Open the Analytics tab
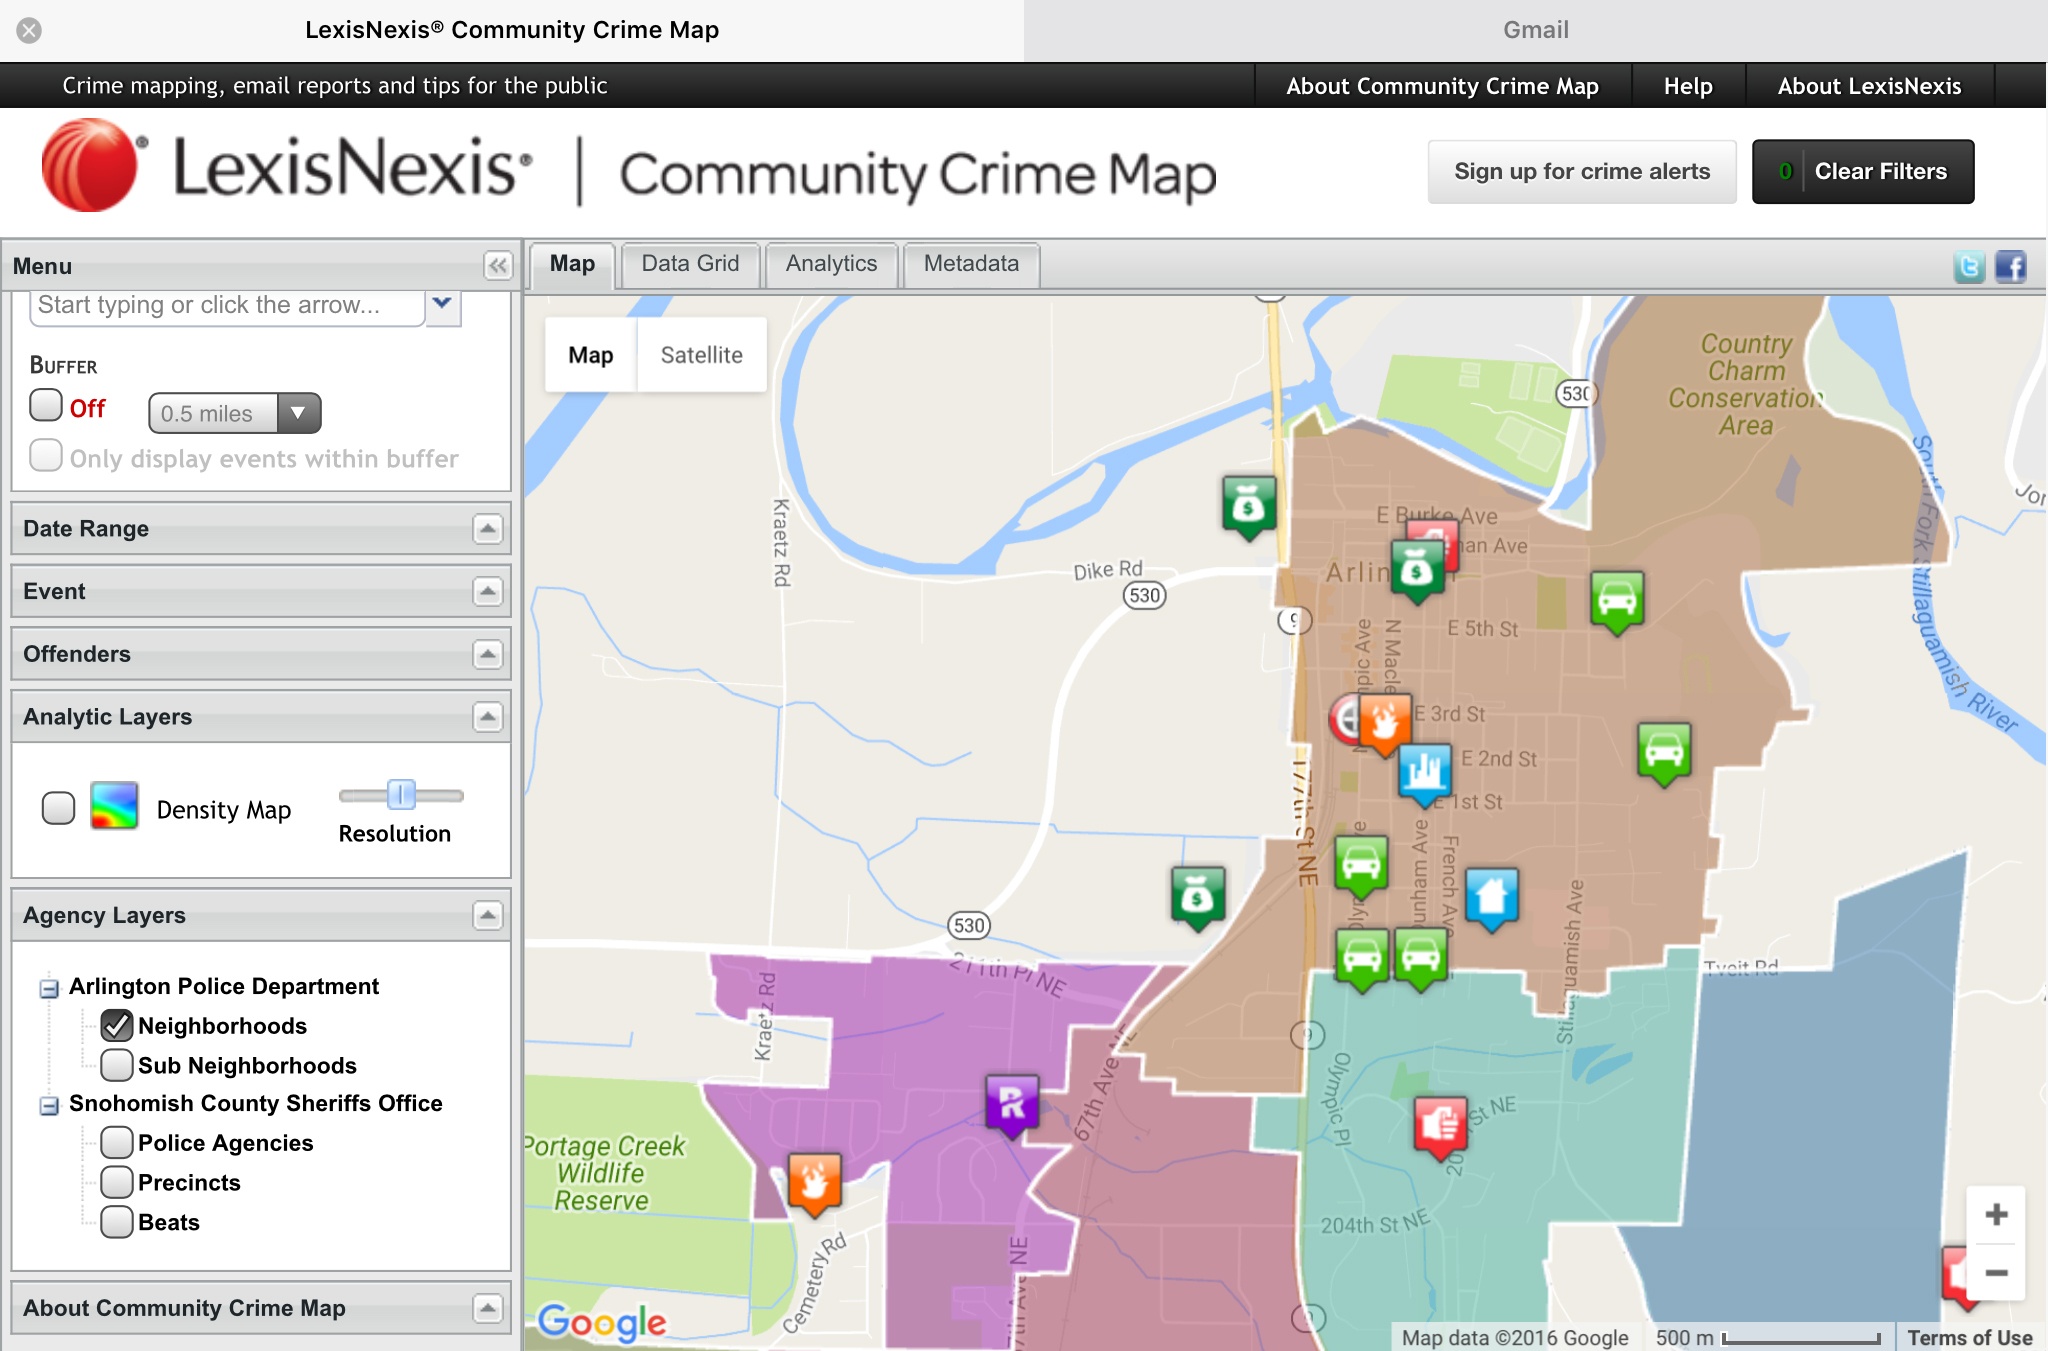This screenshot has height=1351, width=2048. (830, 264)
